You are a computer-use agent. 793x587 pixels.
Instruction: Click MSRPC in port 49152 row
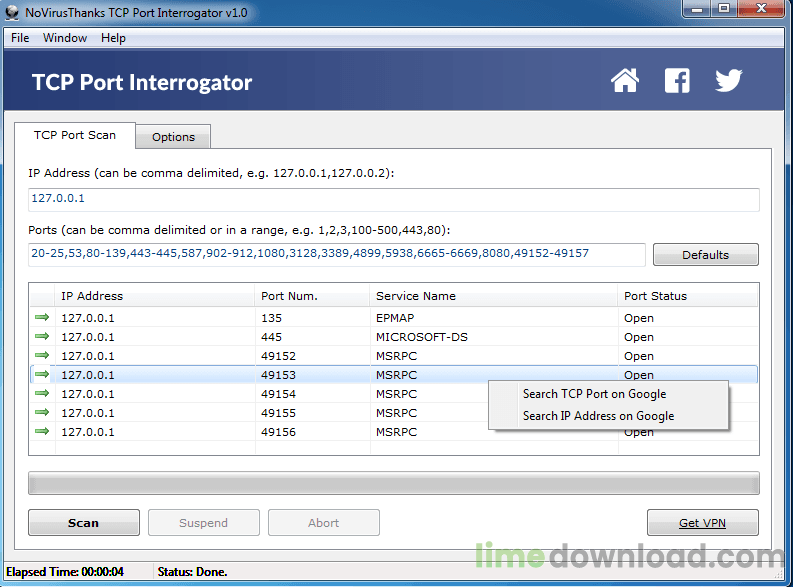pyautogui.click(x=396, y=356)
